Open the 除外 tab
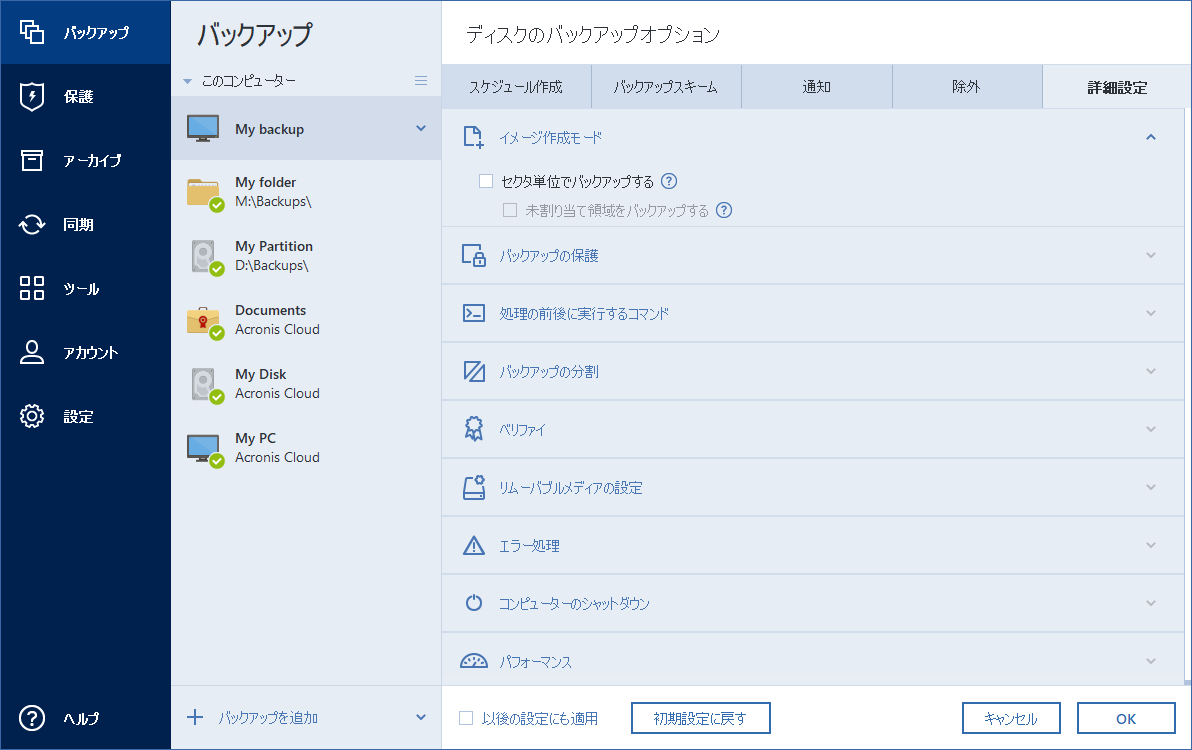Image resolution: width=1192 pixels, height=750 pixels. [966, 87]
